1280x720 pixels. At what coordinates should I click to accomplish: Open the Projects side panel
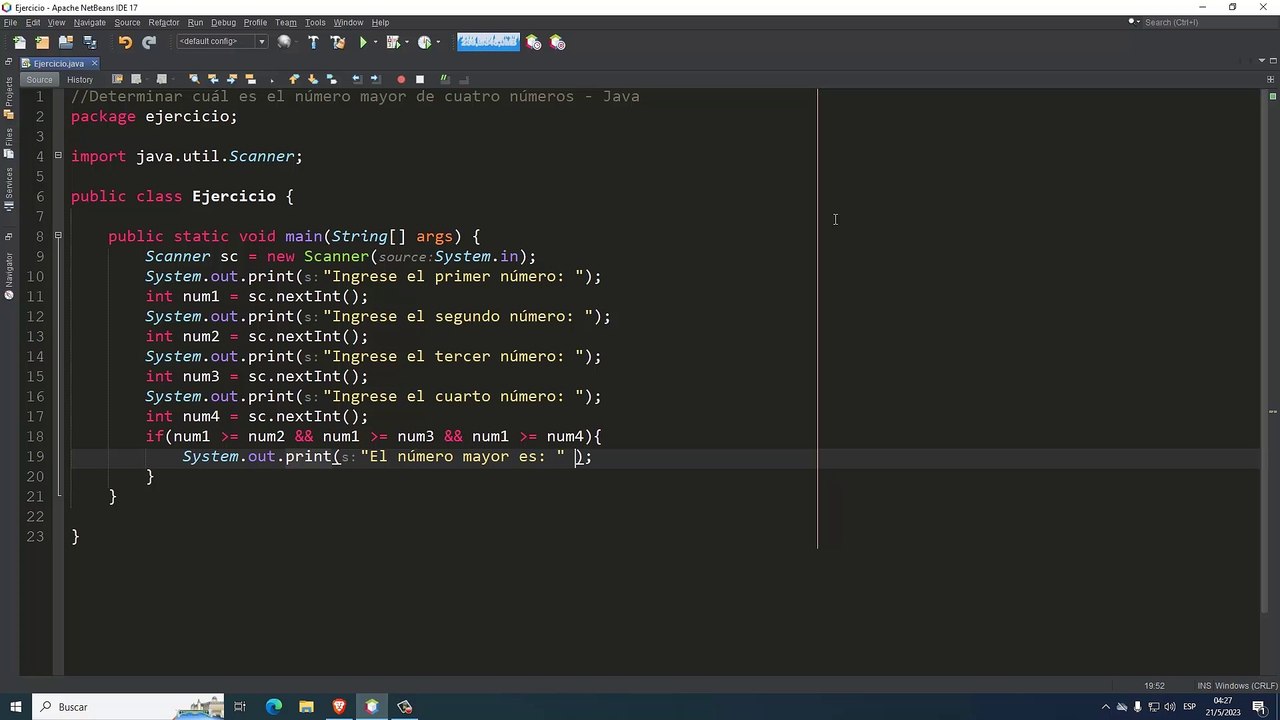point(9,98)
